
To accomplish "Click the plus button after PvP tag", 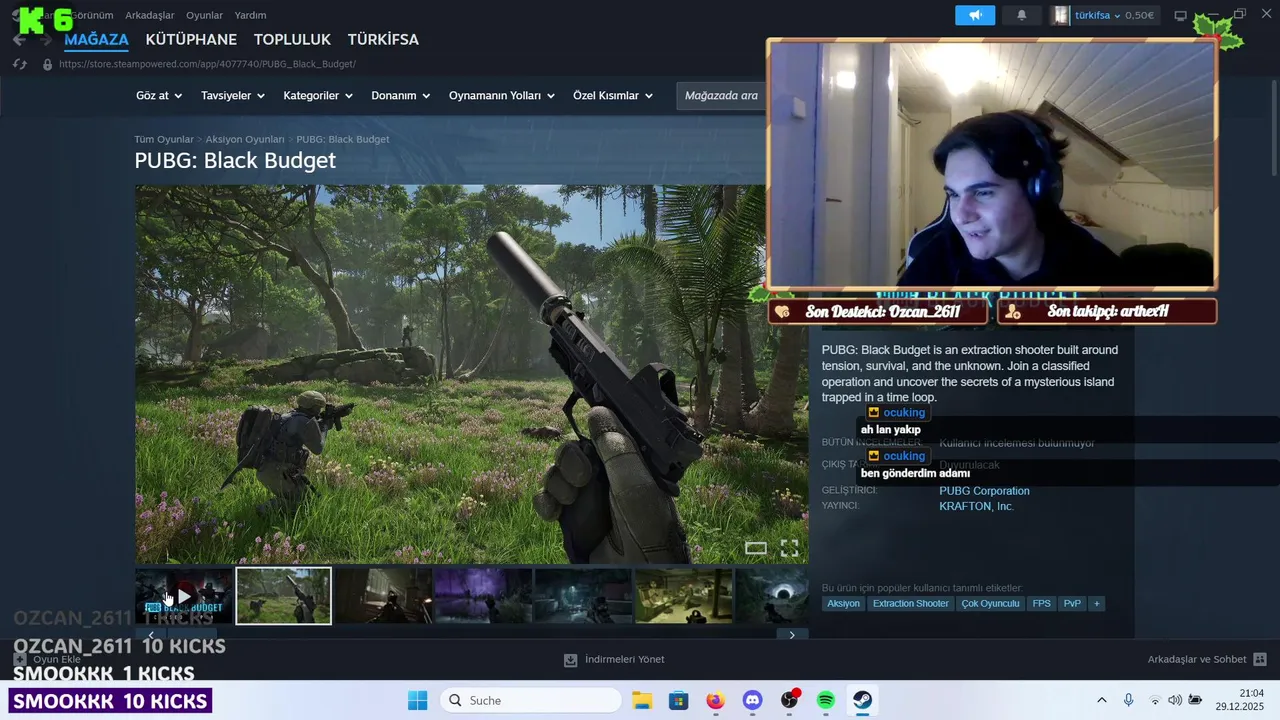I will [x=1096, y=604].
